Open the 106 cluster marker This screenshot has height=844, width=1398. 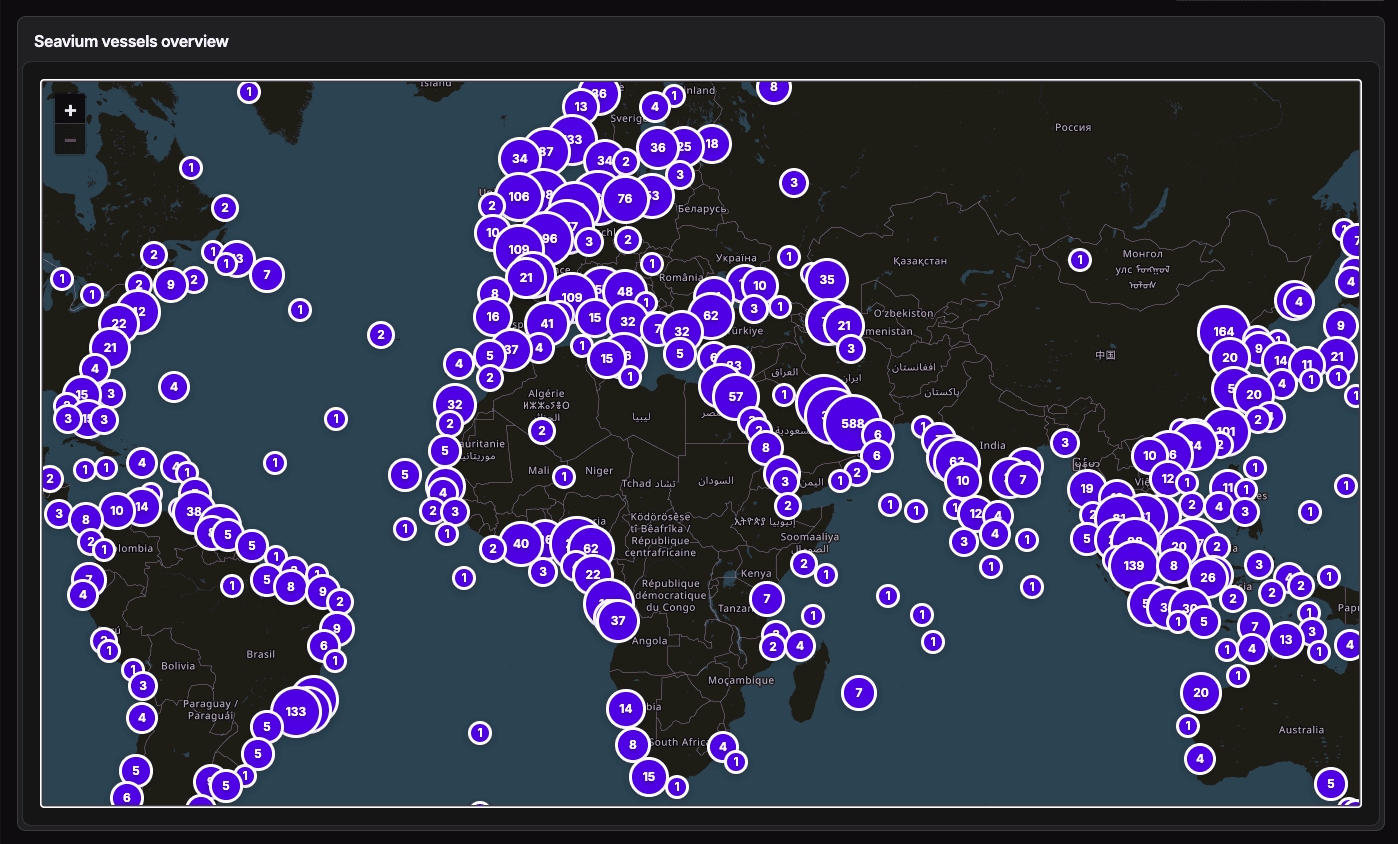point(519,196)
